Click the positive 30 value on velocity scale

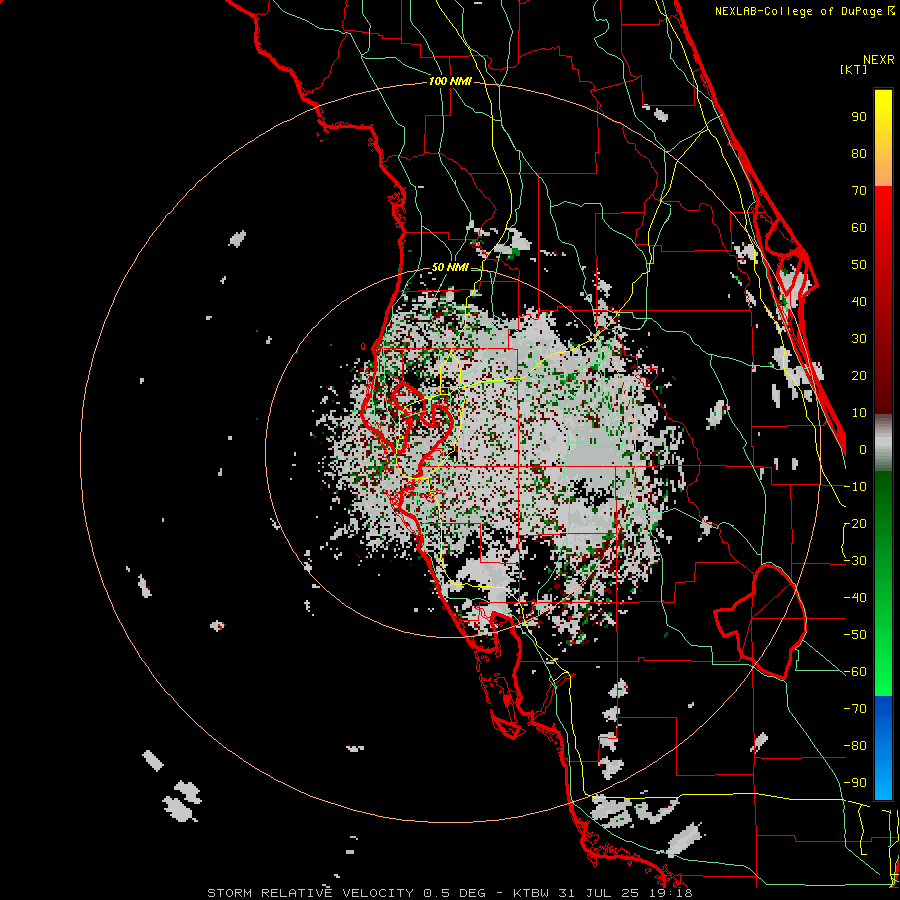859,339
